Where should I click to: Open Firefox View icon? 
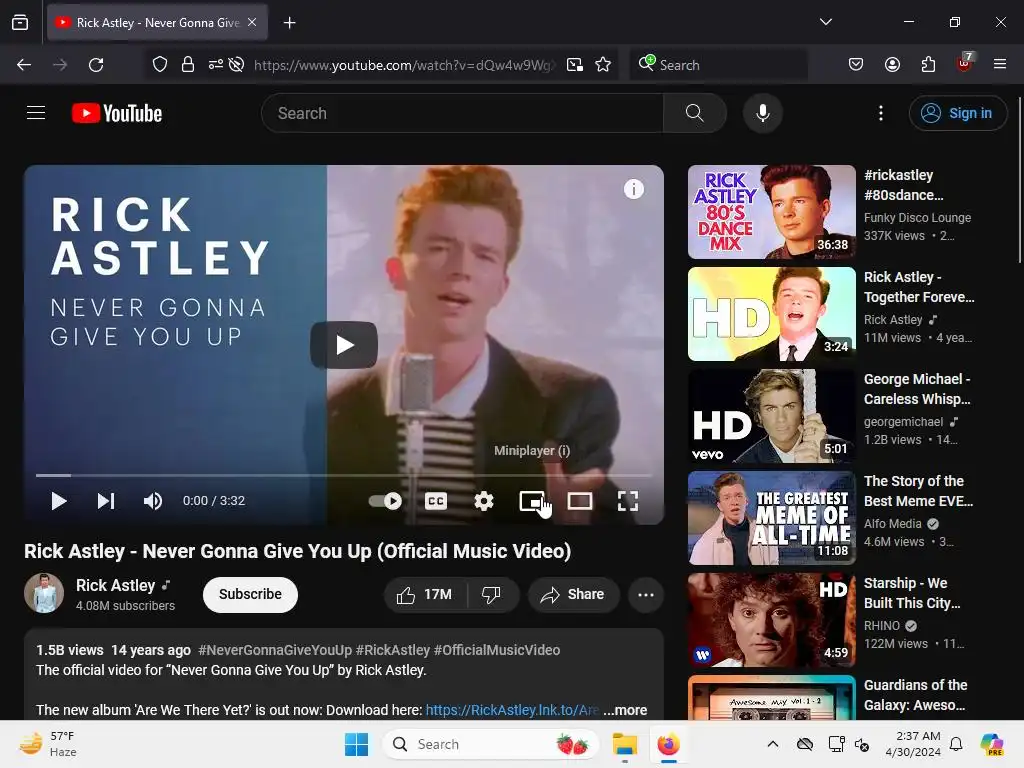pyautogui.click(x=20, y=23)
